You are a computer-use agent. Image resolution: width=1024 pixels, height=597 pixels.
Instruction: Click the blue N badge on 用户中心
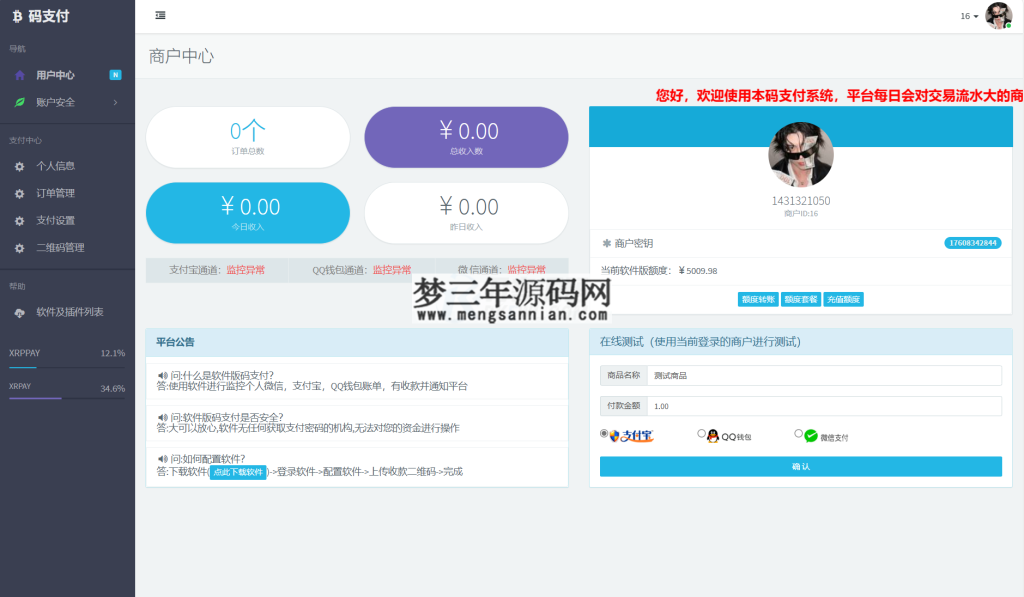[116, 75]
